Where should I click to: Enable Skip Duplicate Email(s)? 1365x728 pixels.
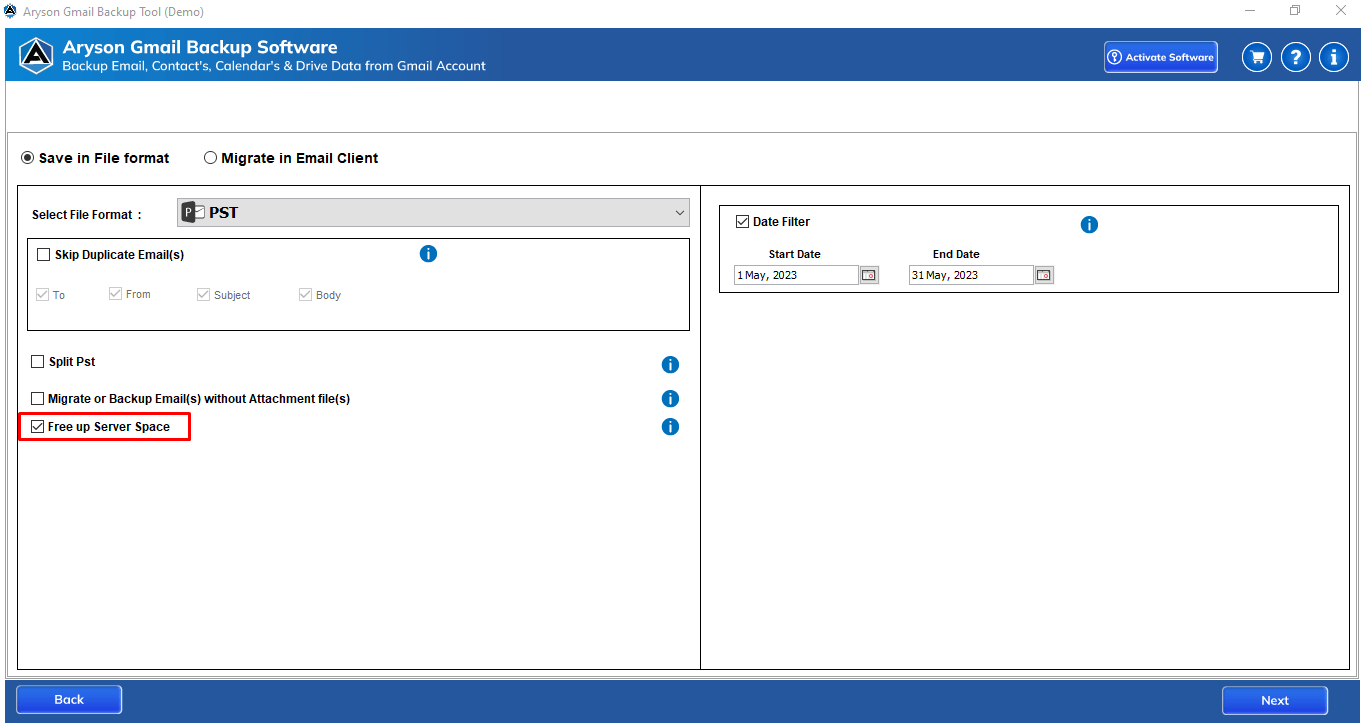point(44,255)
